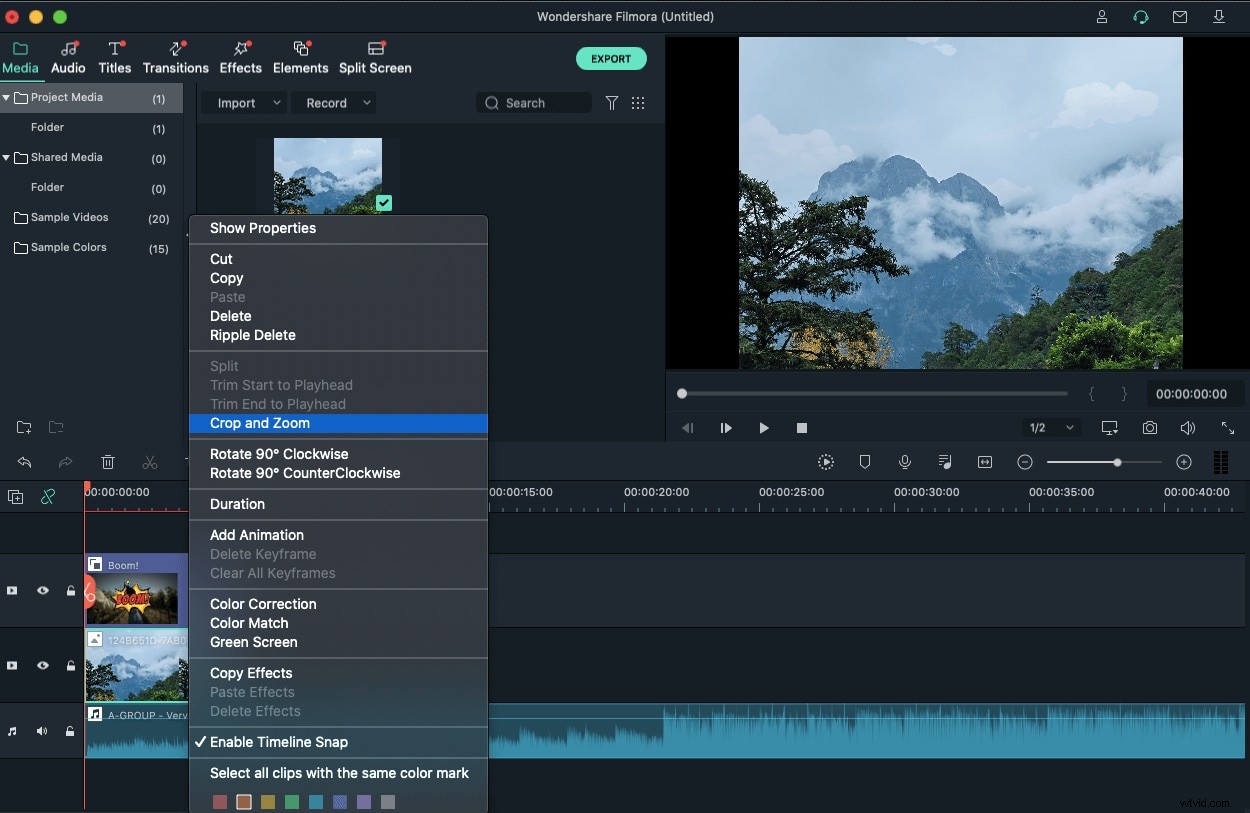
Task: Expand the Record dropdown menu
Action: pos(366,102)
